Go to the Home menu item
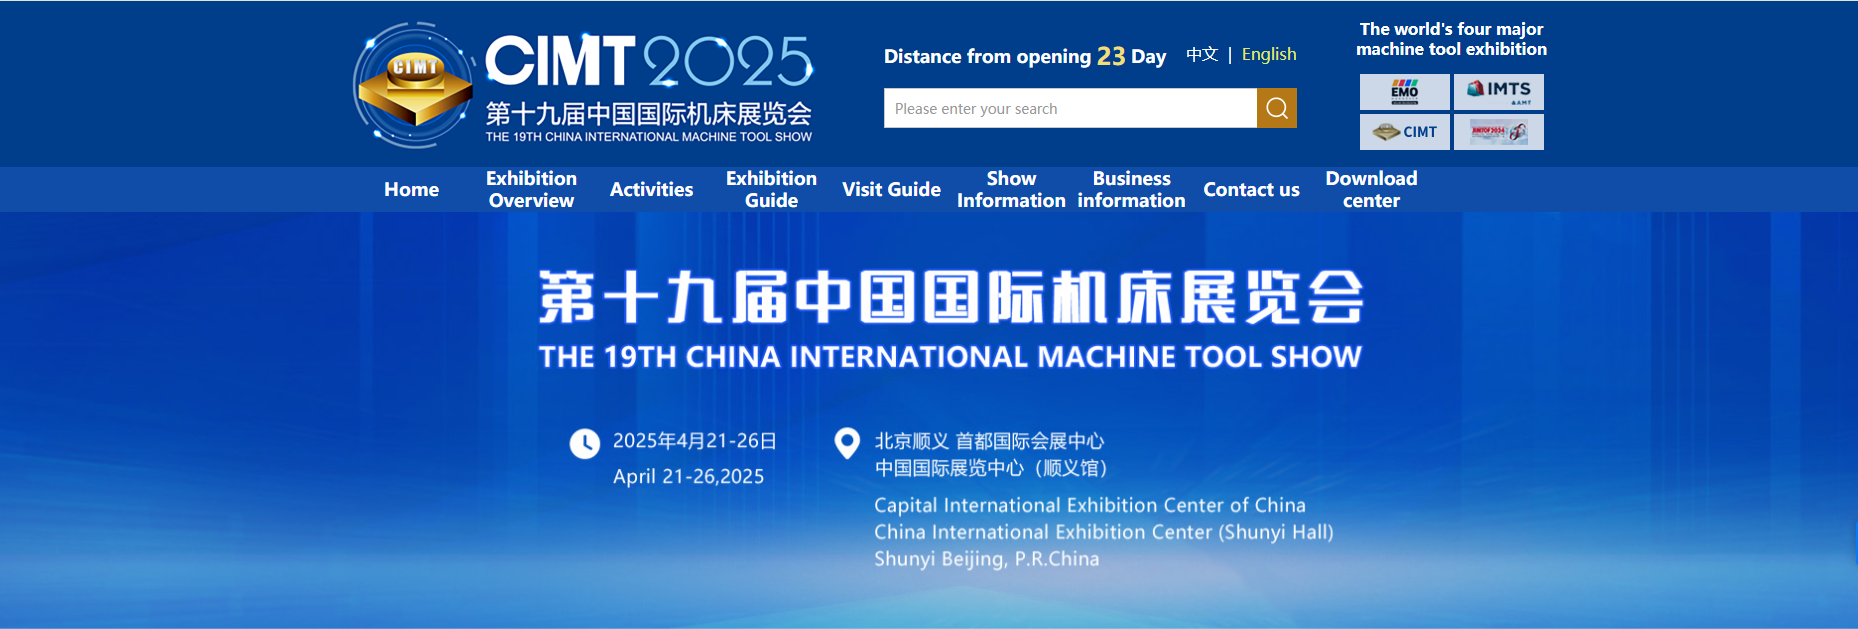Screen dimensions: 1858x629 point(412,189)
